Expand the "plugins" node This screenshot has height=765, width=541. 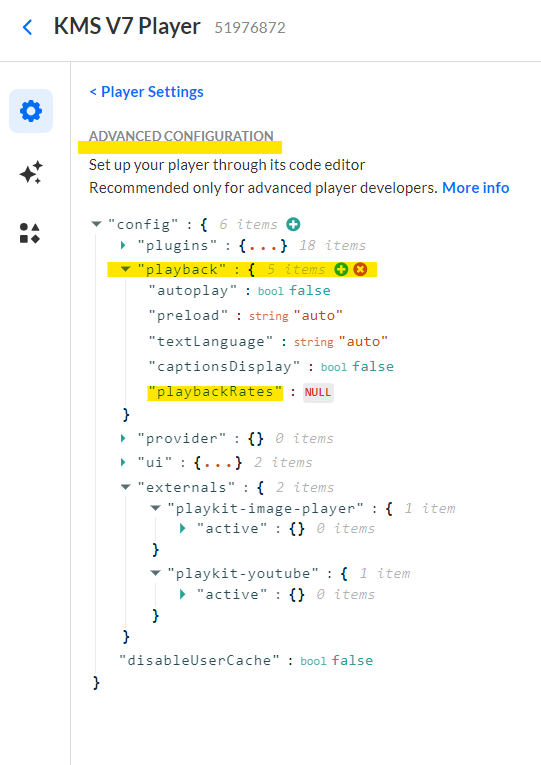[x=123, y=245]
